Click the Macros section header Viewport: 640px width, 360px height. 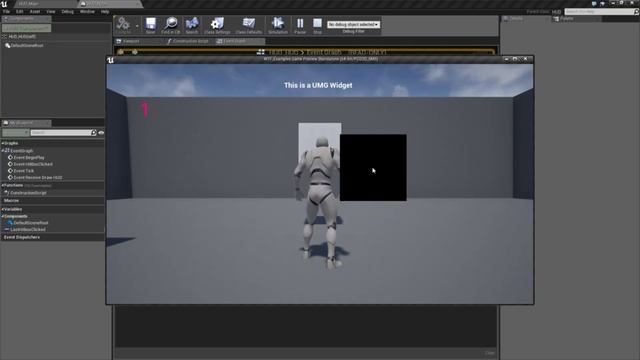[11, 201]
